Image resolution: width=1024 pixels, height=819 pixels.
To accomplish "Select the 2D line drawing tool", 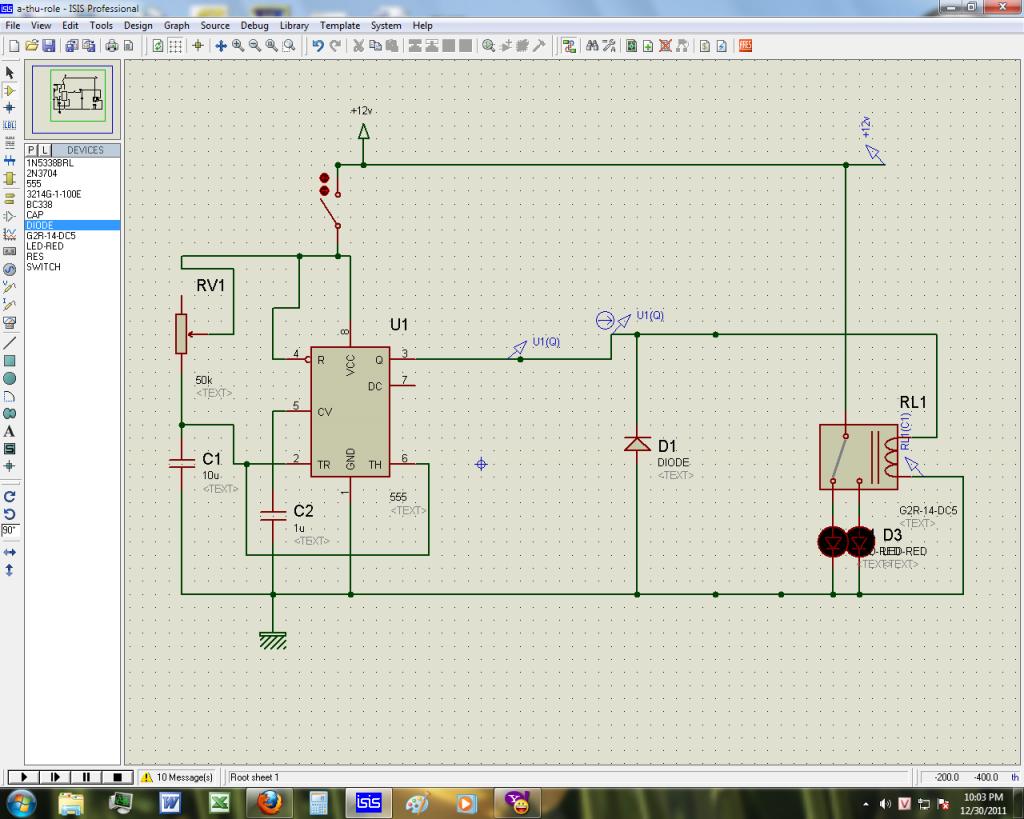I will 10,343.
